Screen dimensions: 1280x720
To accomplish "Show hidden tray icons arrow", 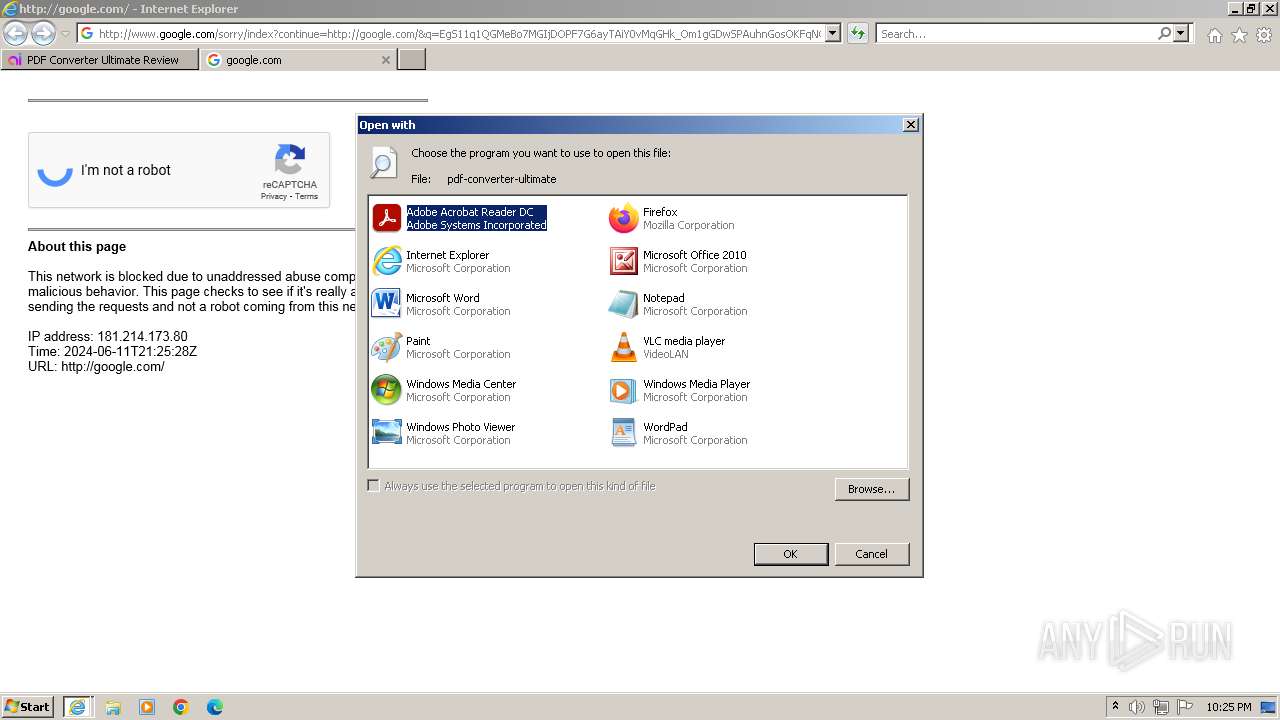I will [1115, 706].
